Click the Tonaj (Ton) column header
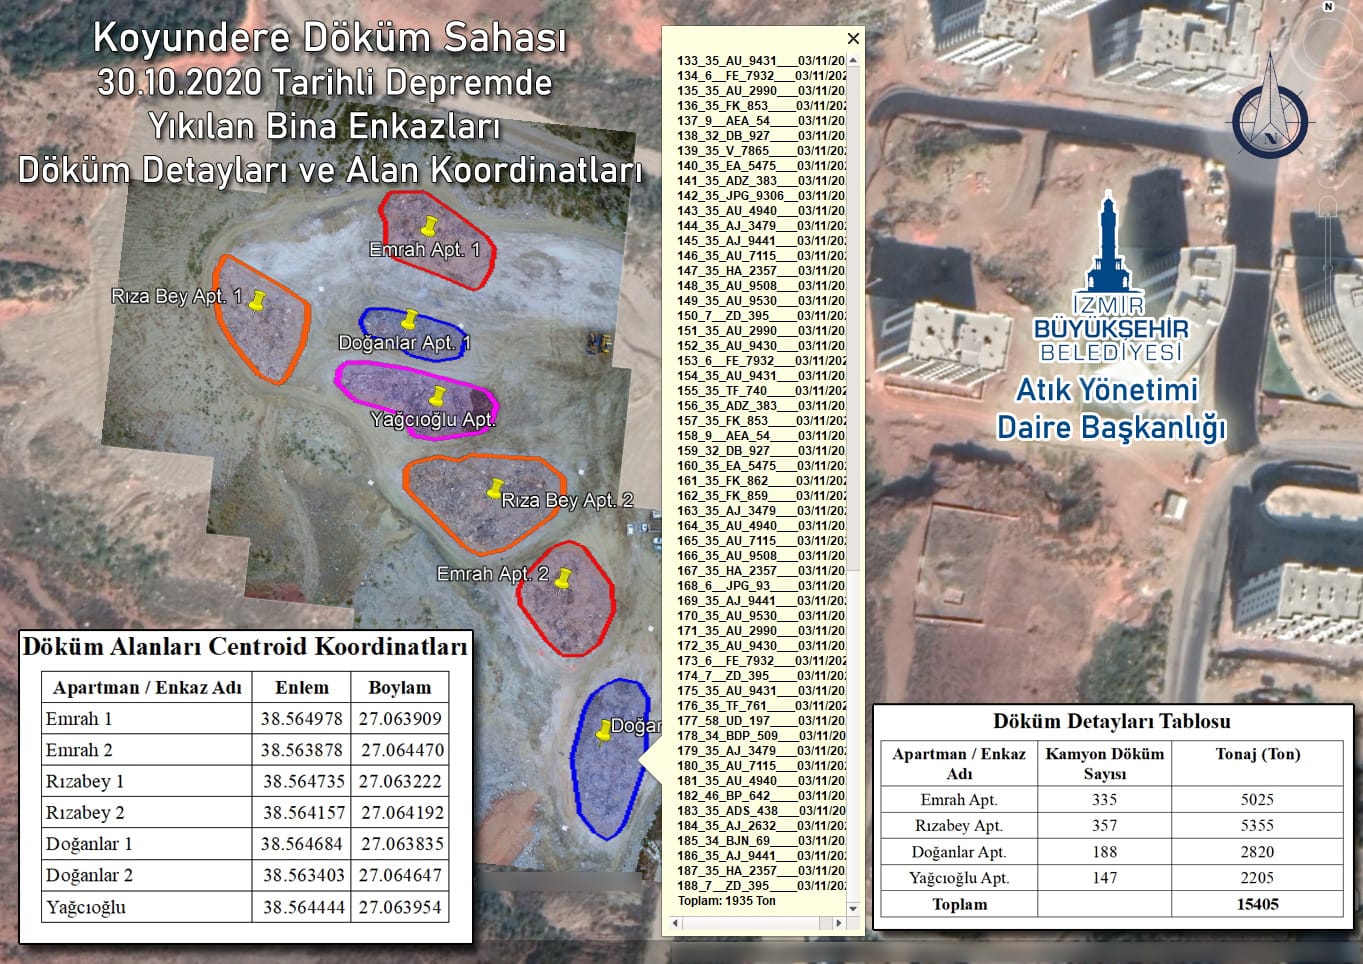 click(1258, 754)
